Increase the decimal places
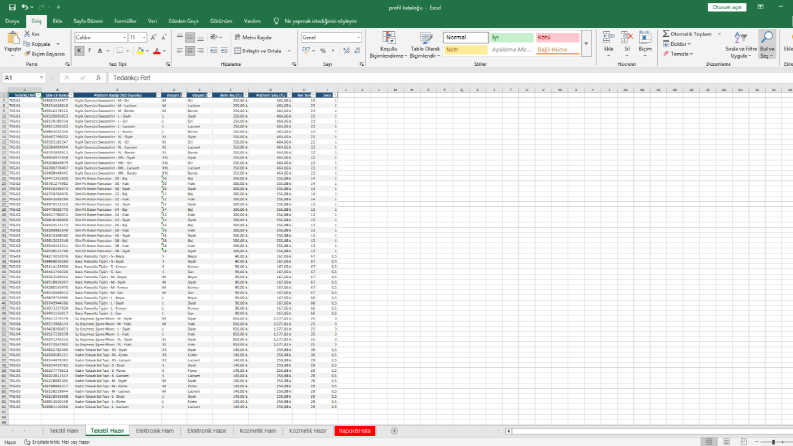 click(x=346, y=51)
